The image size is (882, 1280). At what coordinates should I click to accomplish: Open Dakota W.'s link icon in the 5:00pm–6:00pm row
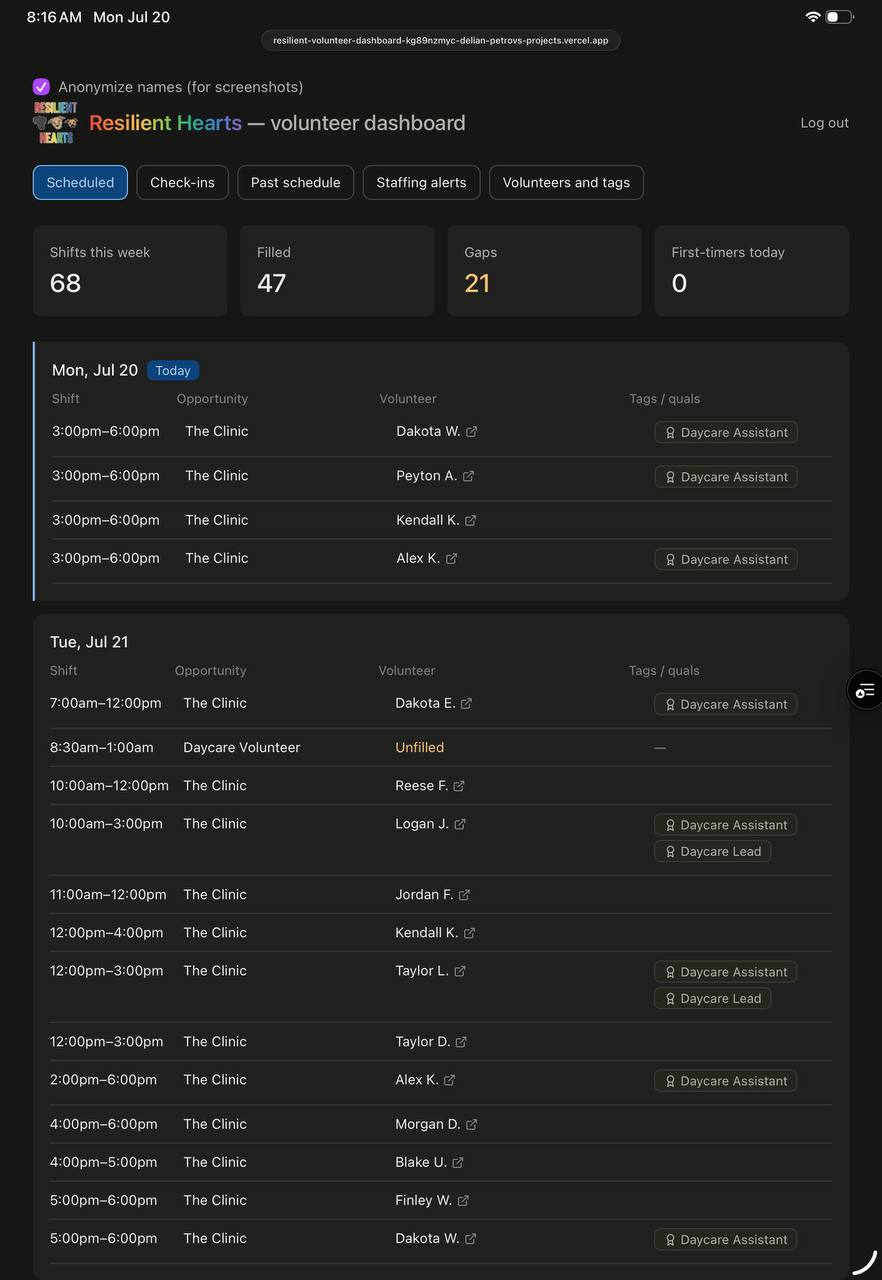(x=470, y=1238)
